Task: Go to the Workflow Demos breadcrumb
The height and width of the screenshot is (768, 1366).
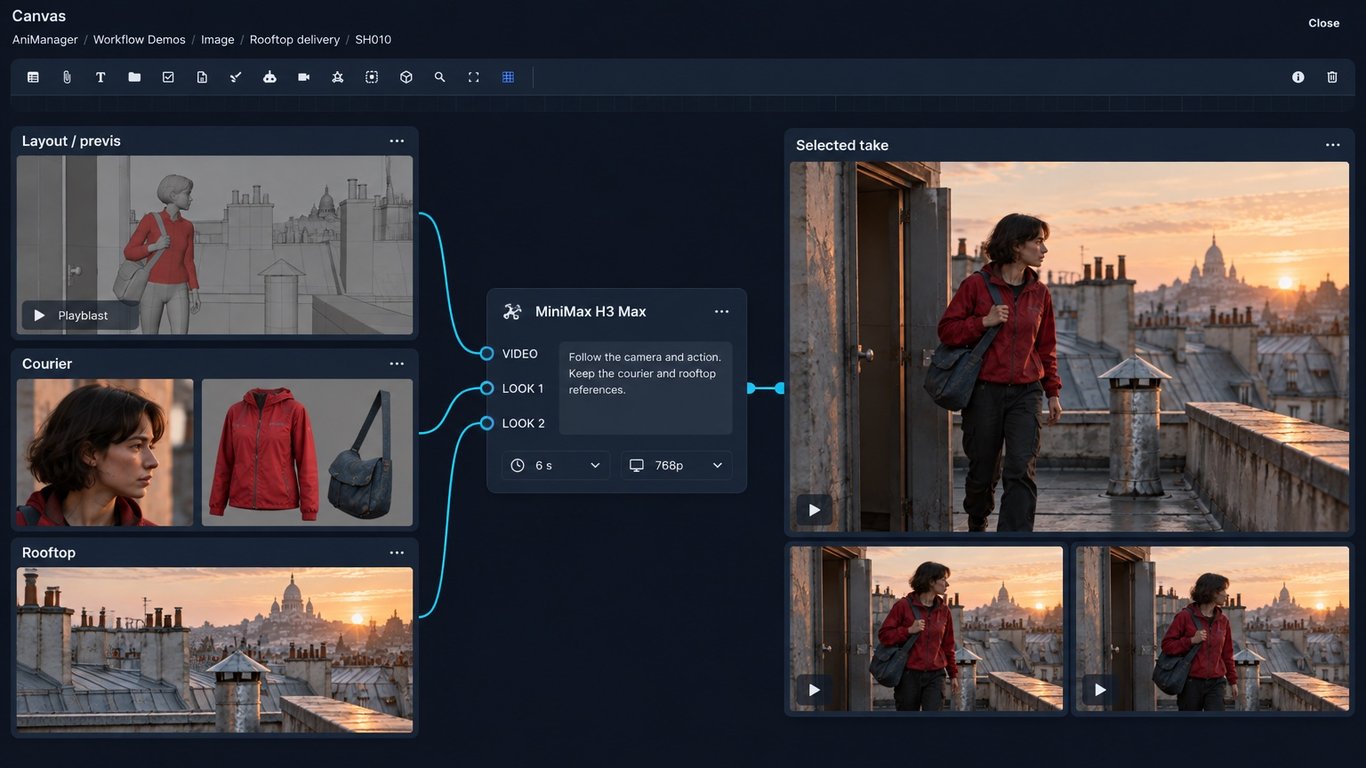Action: click(x=139, y=40)
